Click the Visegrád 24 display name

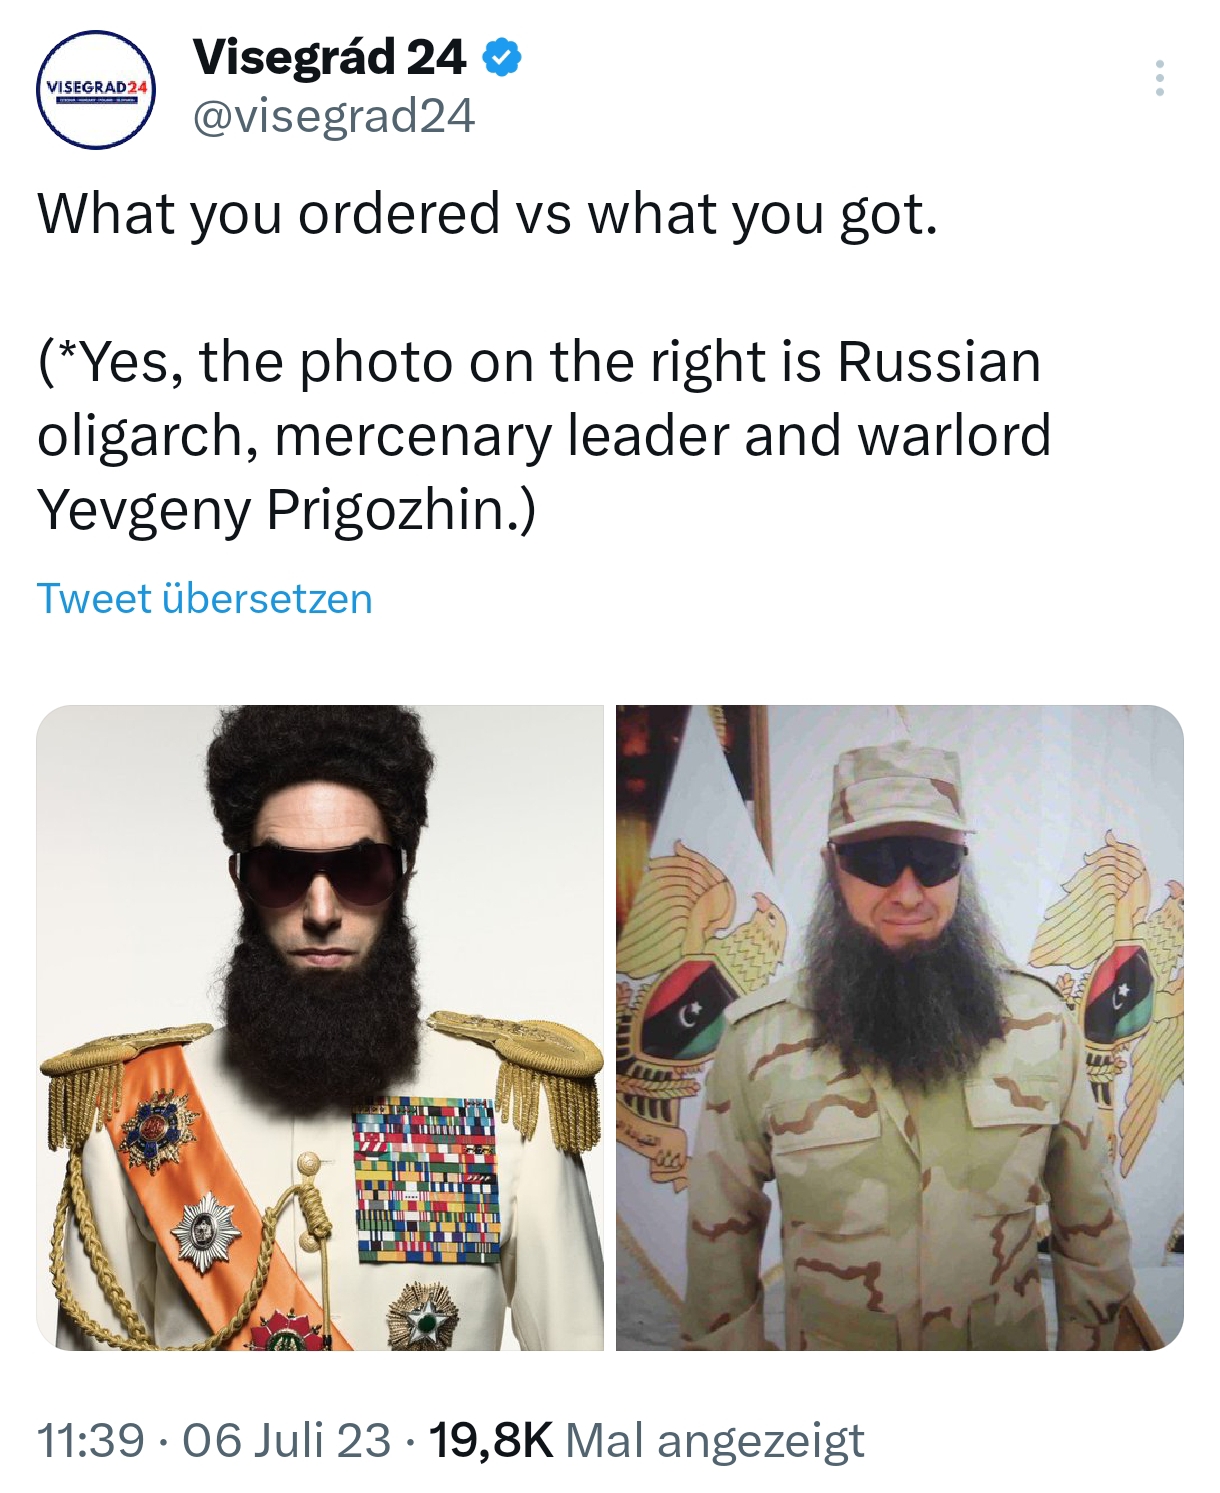pyautogui.click(x=329, y=58)
